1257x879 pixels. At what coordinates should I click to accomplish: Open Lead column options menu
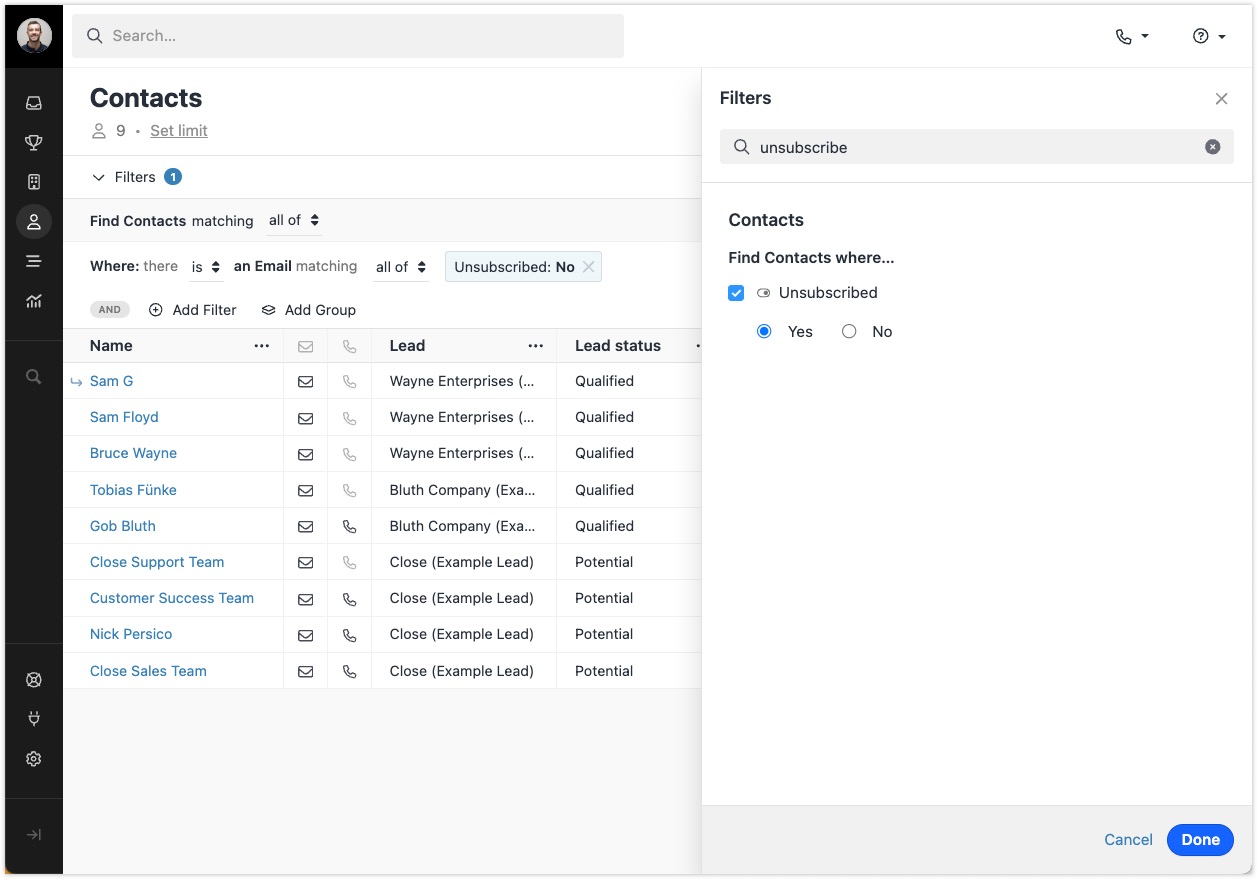(x=536, y=346)
